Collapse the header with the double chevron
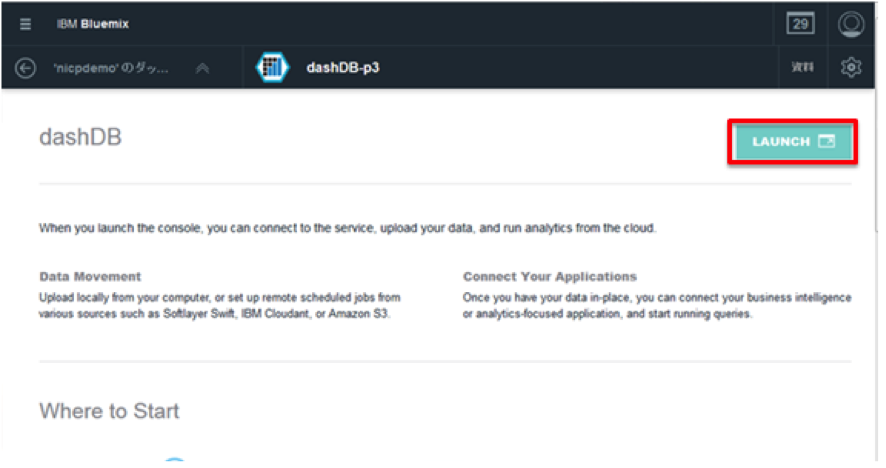Screen dimensions: 886x468 (x=202, y=68)
